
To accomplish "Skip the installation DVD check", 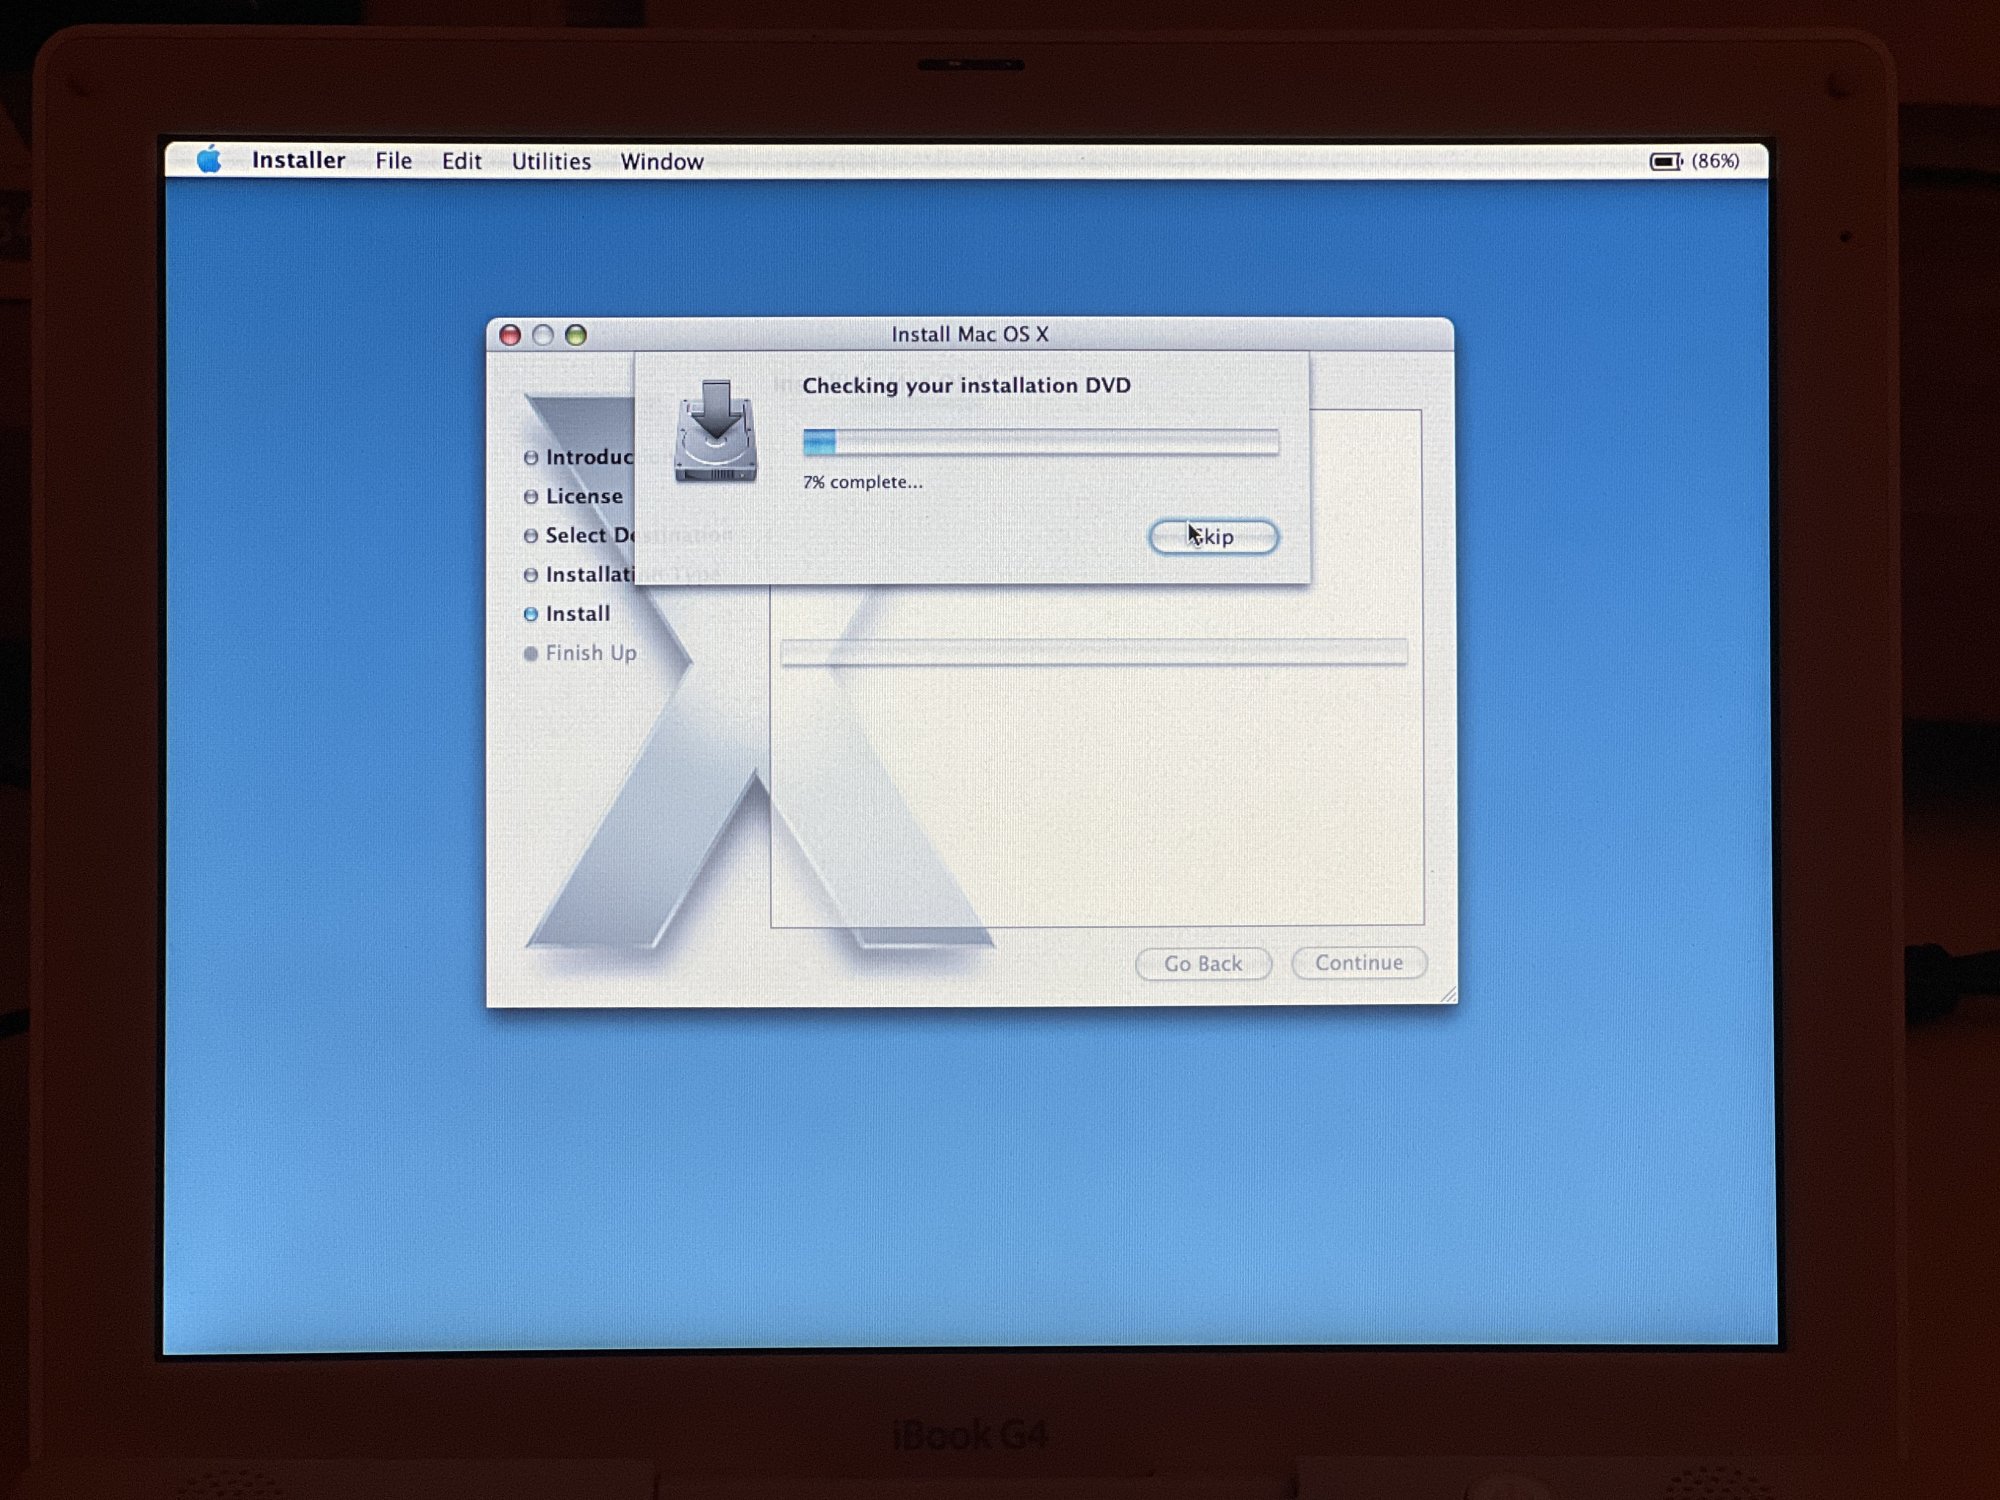I will [x=1213, y=537].
